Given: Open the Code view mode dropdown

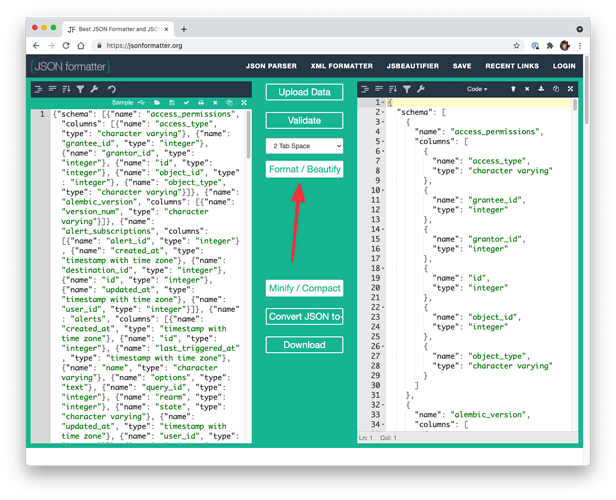Looking at the screenshot, I should point(477,89).
